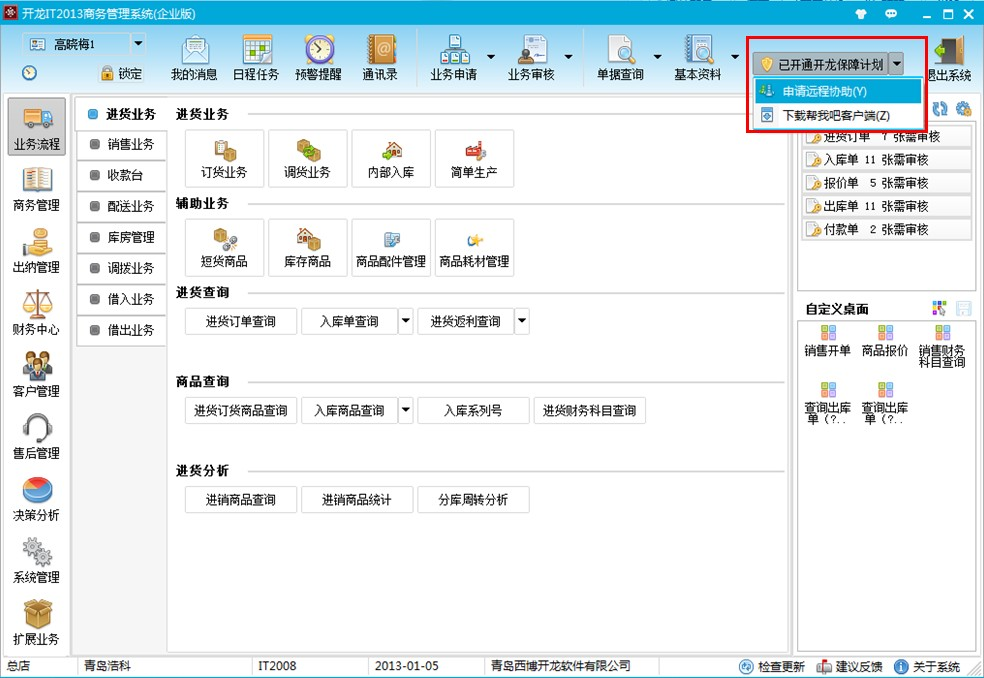Expand the 基本资料 dropdown arrow
Screen dimensions: 984x678
point(735,57)
